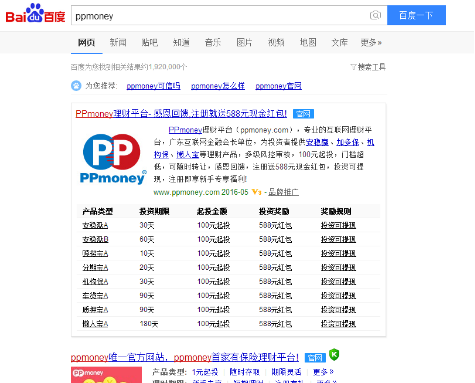Image resolution: width=475 pixels, height=383 pixels.
Task: Click red PPmoney thumbnail of second result
Action: pyautogui.click(x=106, y=375)
